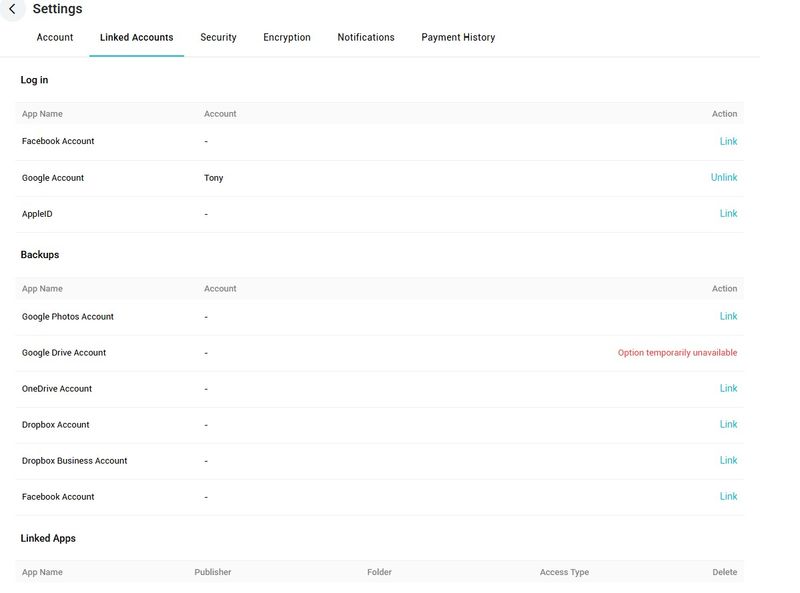Link the Dropbox Account backup
This screenshot has width=800, height=593.
(x=728, y=425)
